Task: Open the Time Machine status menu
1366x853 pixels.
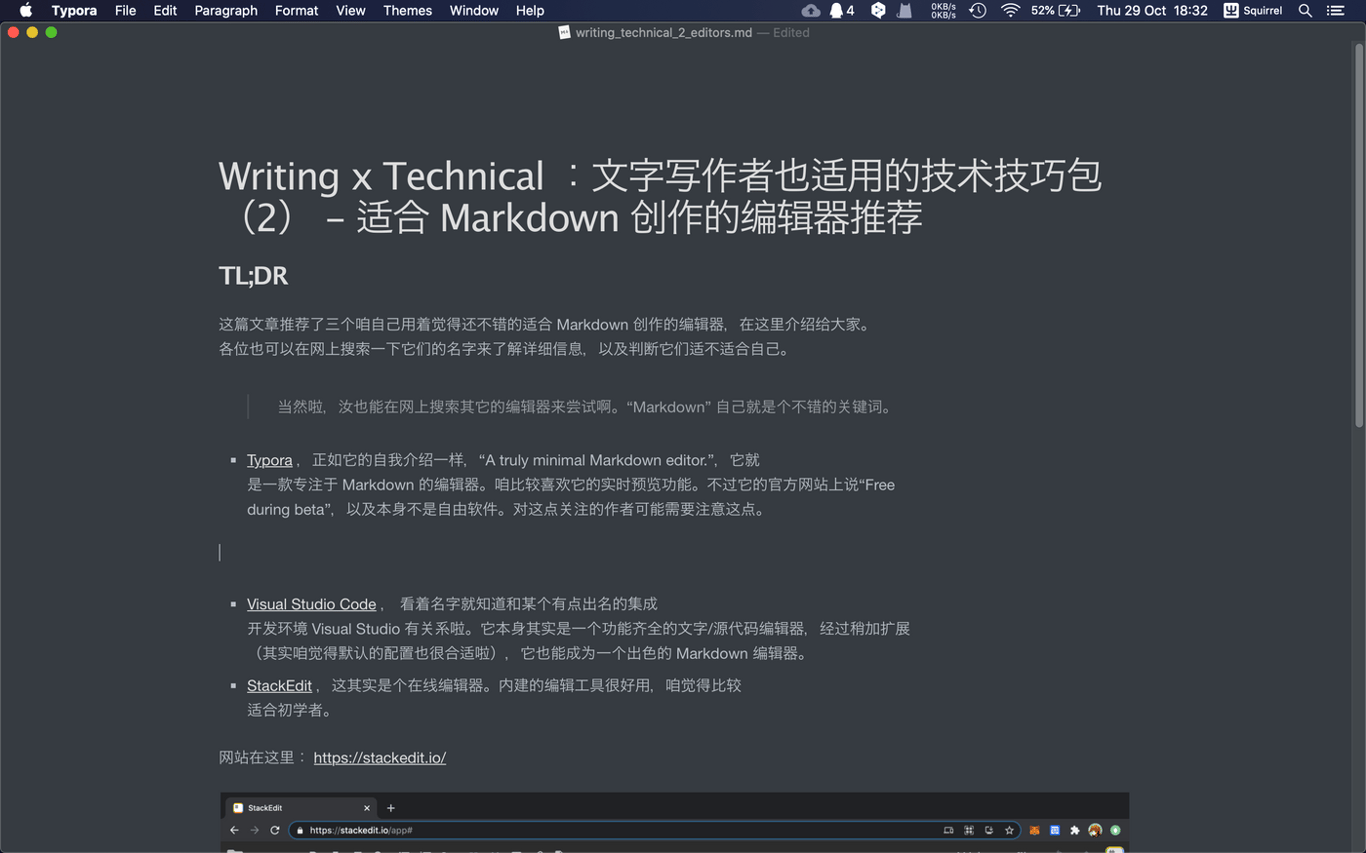Action: click(978, 10)
